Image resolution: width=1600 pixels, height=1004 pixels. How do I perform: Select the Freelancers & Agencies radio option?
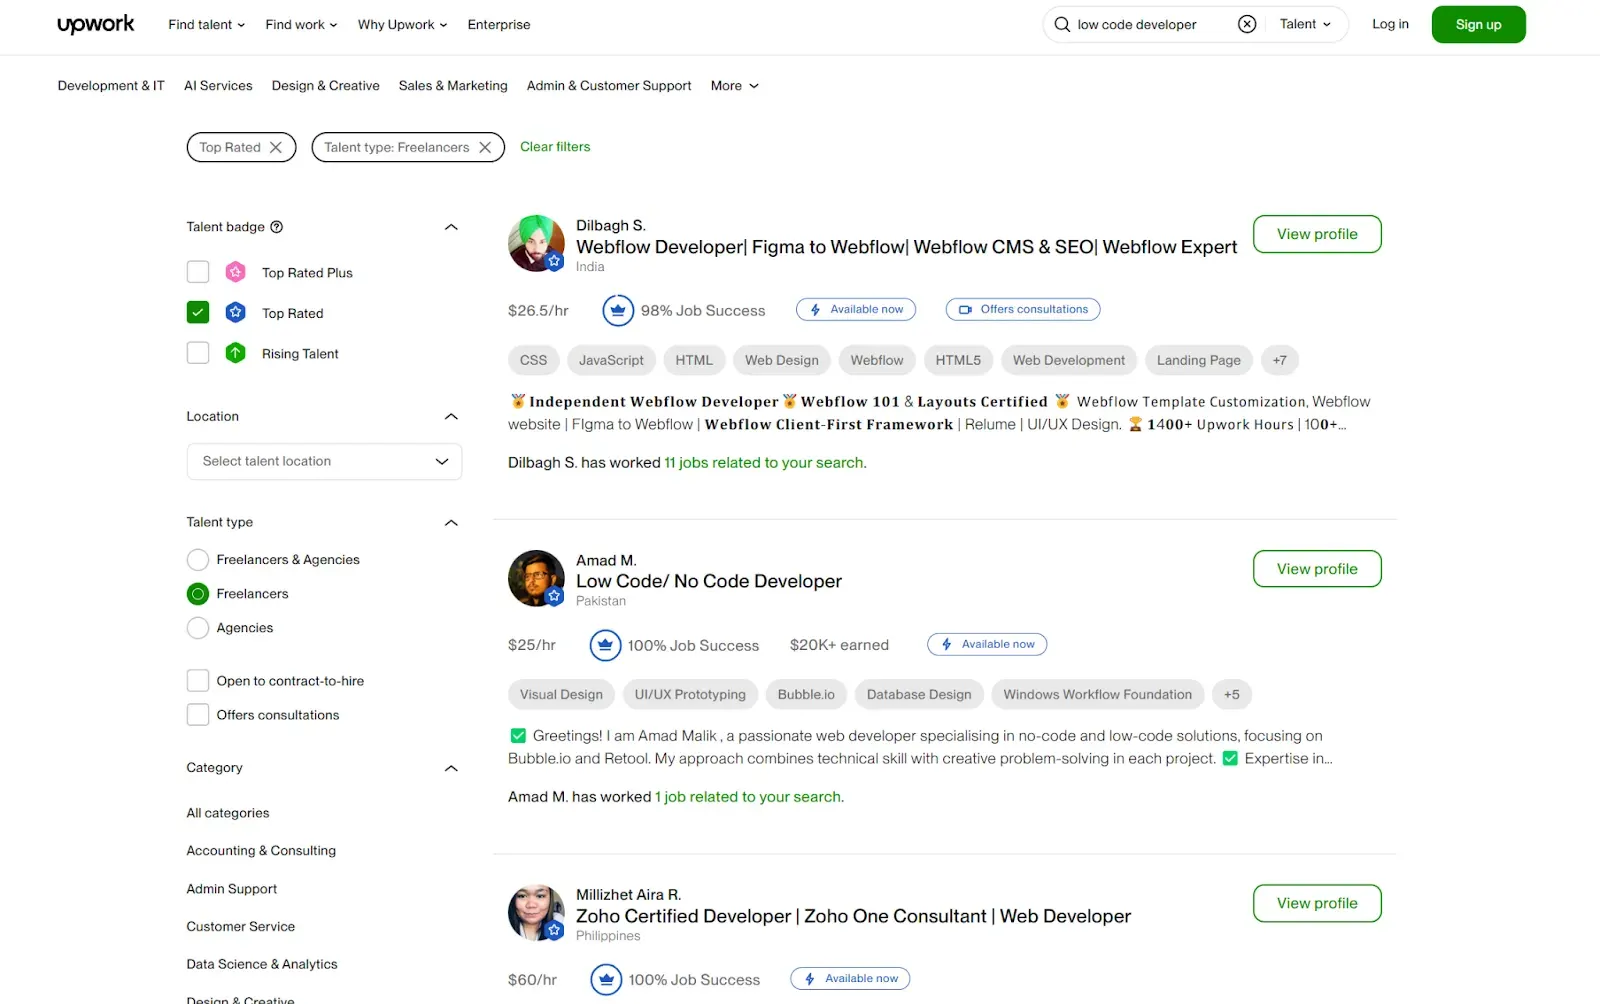[x=198, y=560]
